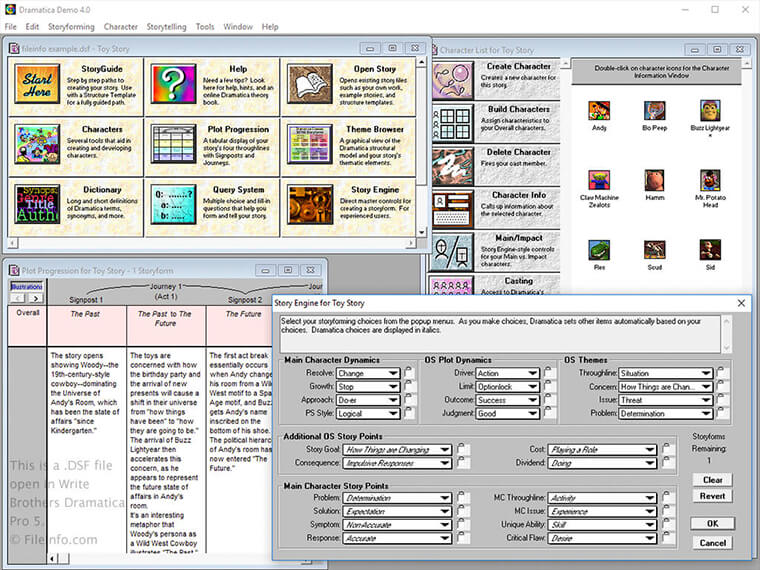Toggle the lock checkbox beside Resolve
This screenshot has width=760, height=570.
(409, 373)
